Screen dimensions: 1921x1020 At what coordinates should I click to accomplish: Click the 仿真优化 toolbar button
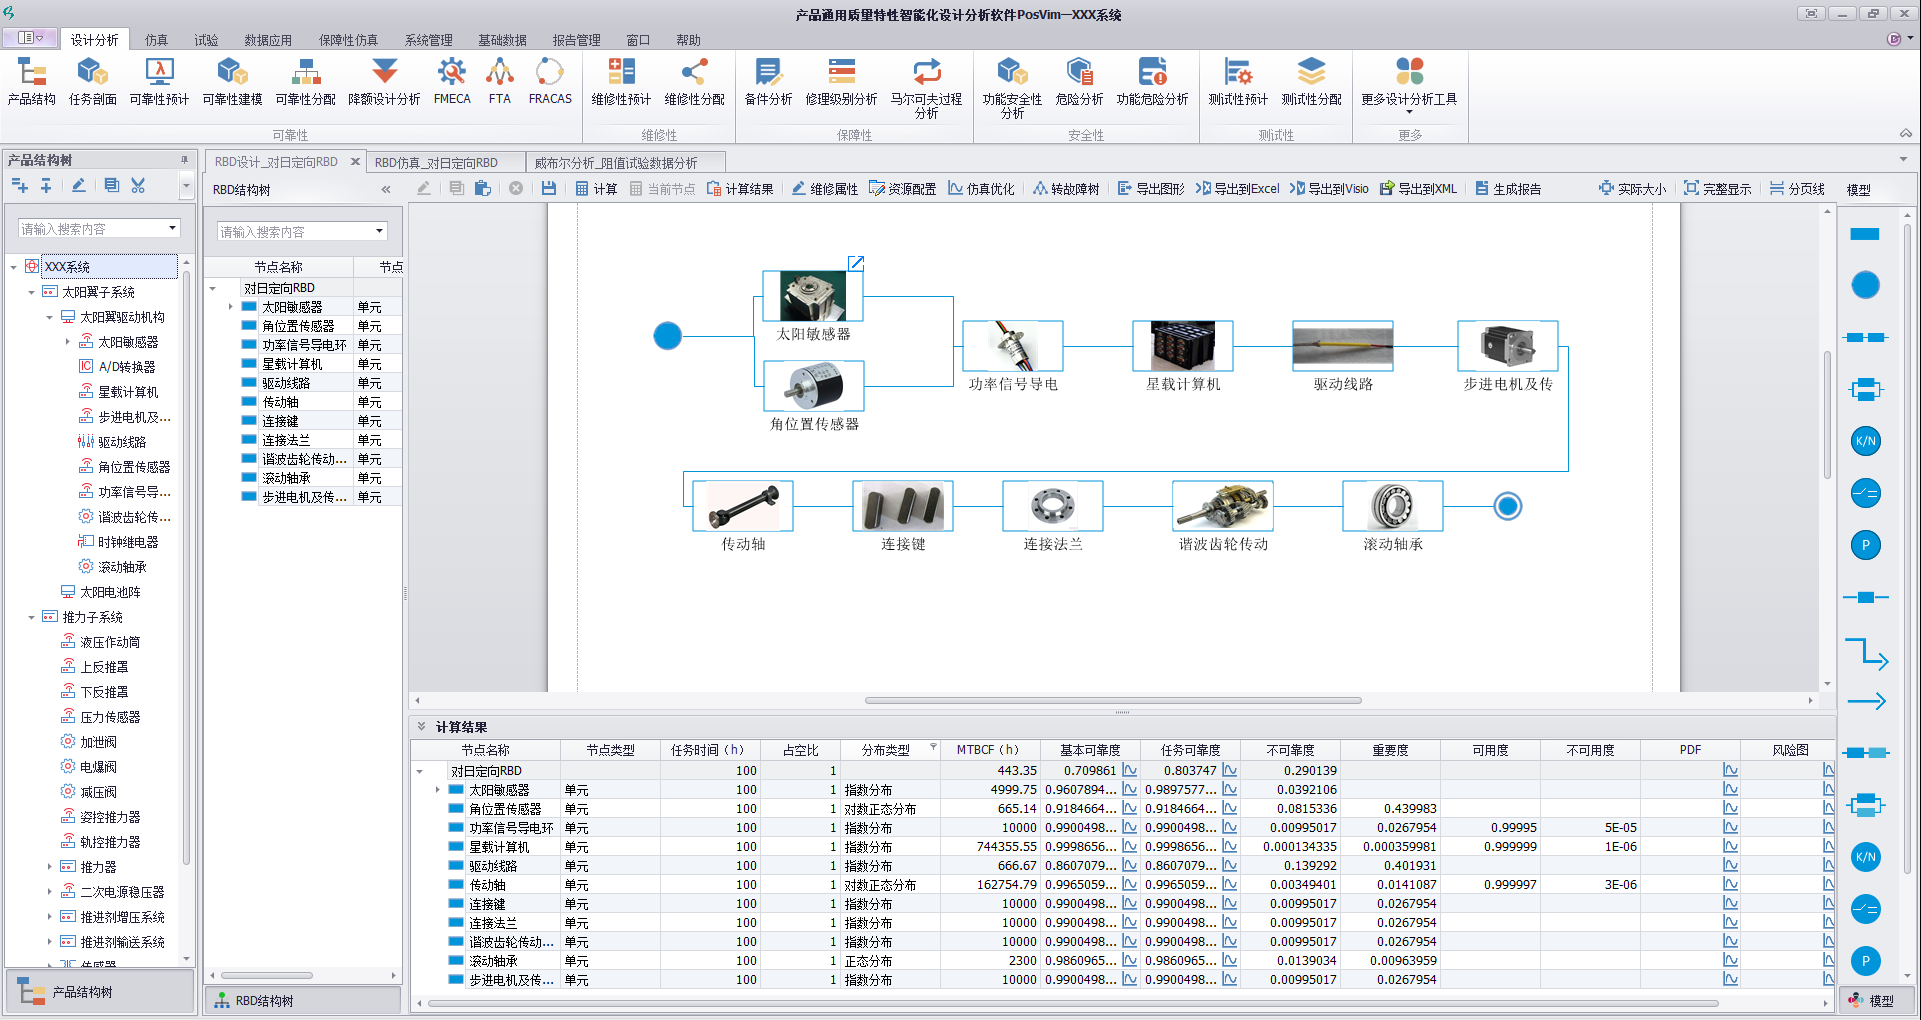click(x=981, y=188)
